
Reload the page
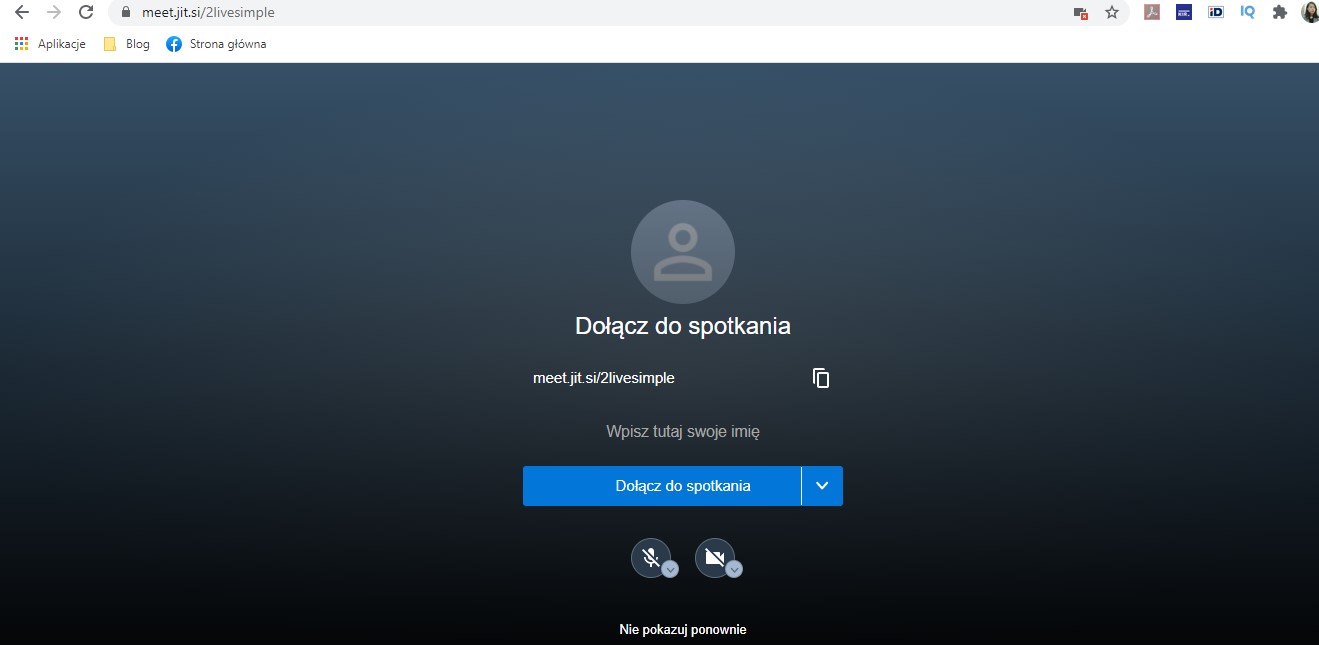[x=86, y=13]
